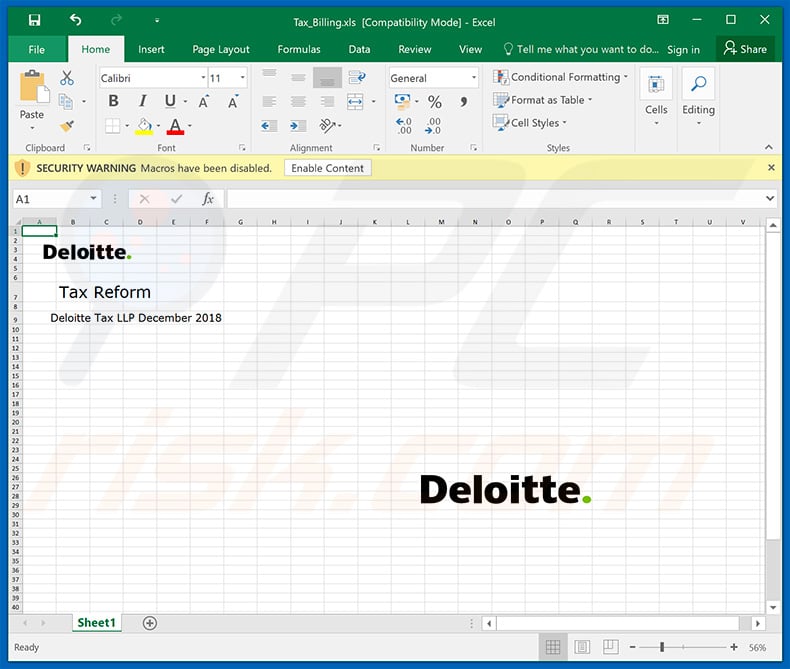Switch to the Insert tab
Image resolution: width=790 pixels, height=669 pixels.
(151, 49)
